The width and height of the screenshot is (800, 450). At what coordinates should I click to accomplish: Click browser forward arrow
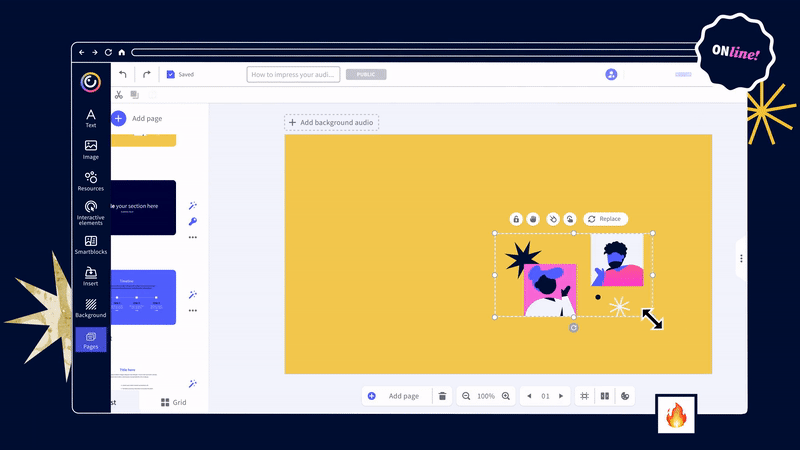[95, 52]
